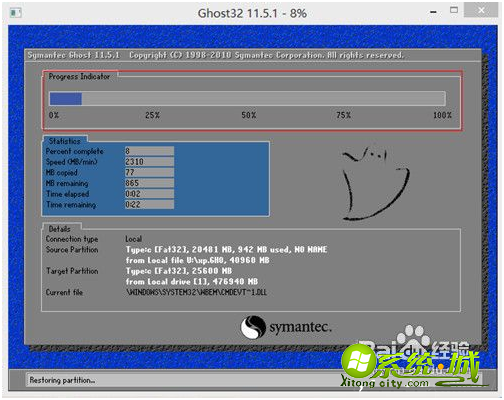The height and width of the screenshot is (400, 504).
Task: Click the 'Progress Indicator' label
Action: (79, 77)
